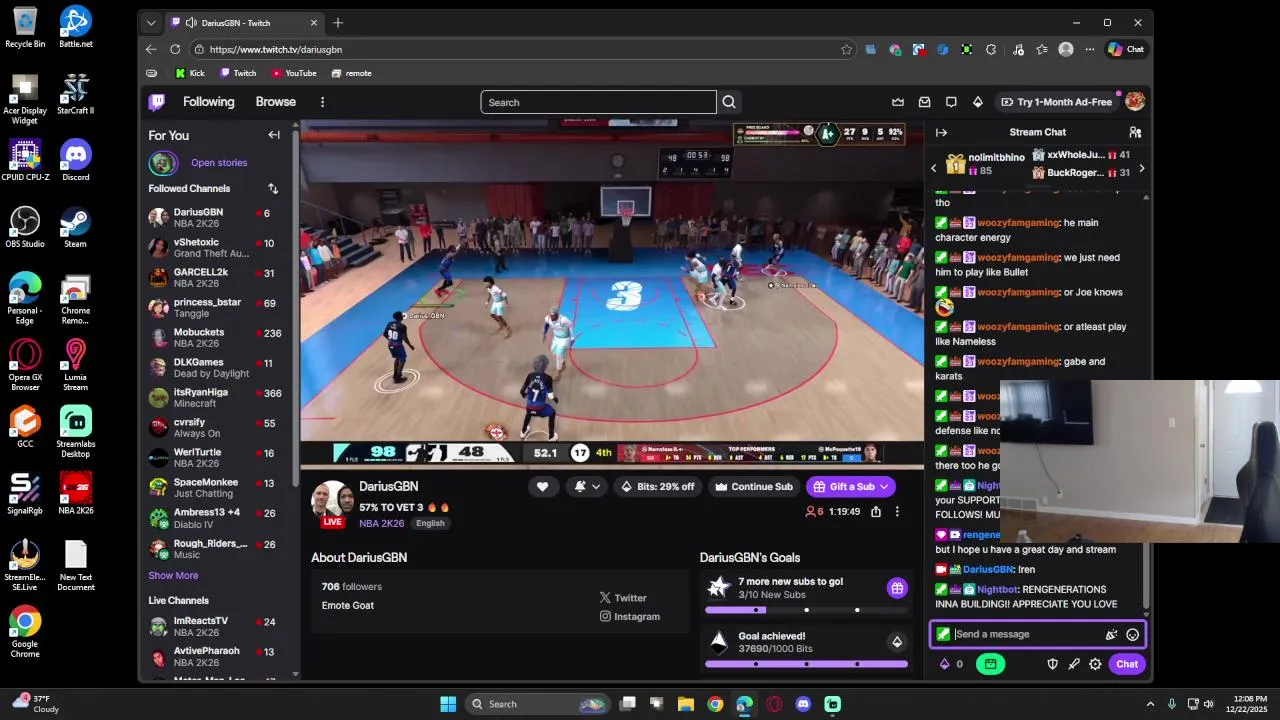Click the Bits goal progress bar
Screen dimensions: 1280x720
click(x=806, y=664)
